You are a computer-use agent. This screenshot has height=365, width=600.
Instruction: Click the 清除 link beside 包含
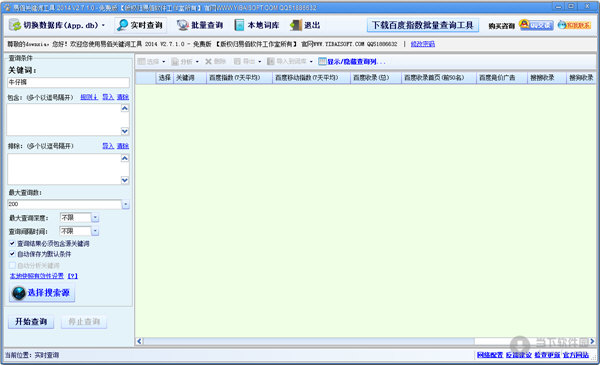click(123, 97)
